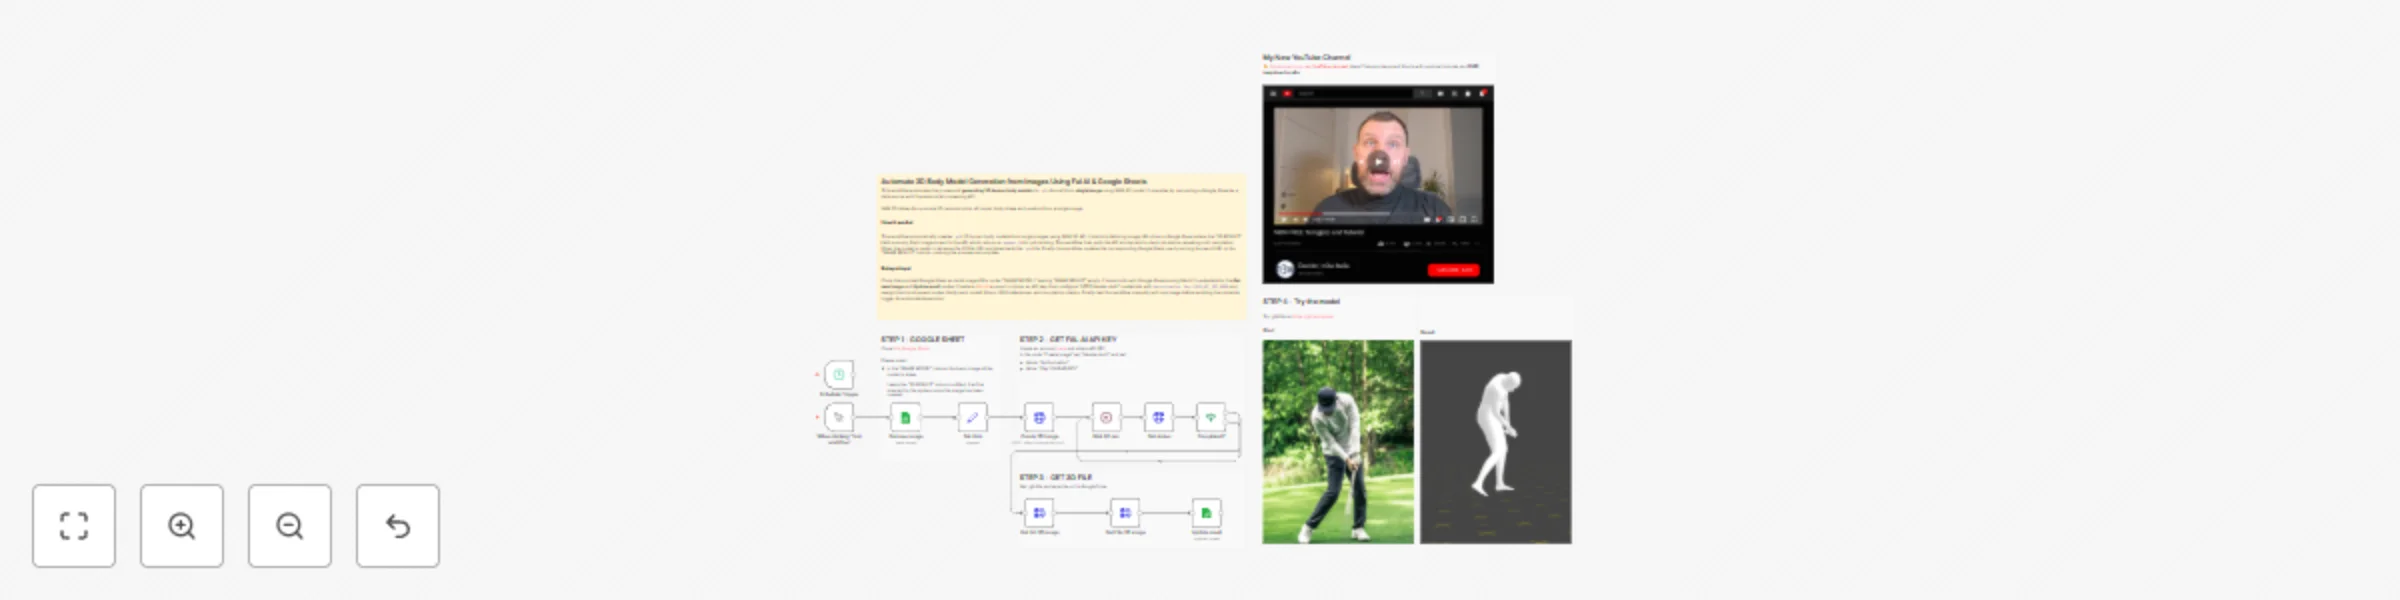2400x600 pixels.
Task: Click the 'STEP 1 - GOOGLE SHEET' heading
Action: pos(922,339)
